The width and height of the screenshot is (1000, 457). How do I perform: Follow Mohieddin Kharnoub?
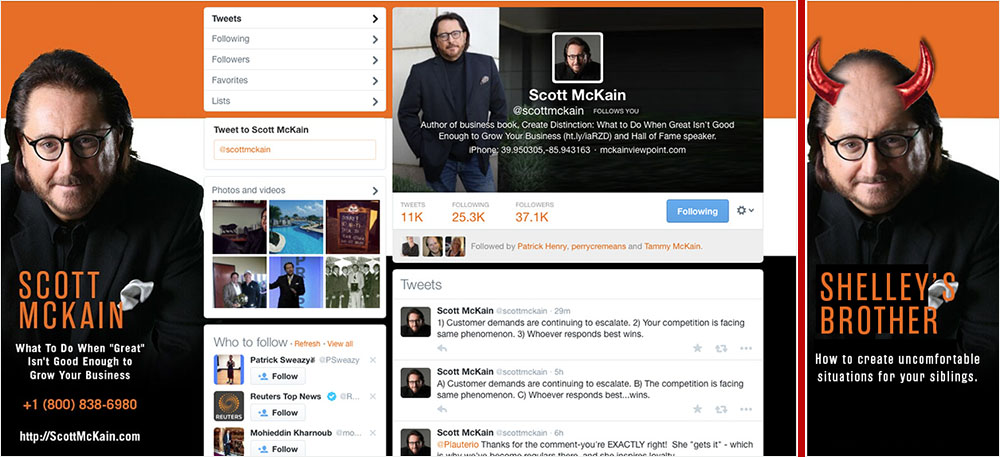coord(277,449)
